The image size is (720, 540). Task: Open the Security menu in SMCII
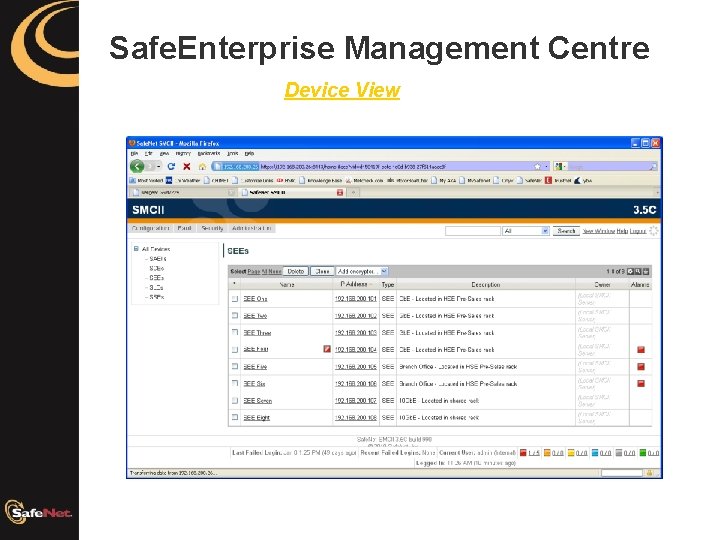pos(212,228)
